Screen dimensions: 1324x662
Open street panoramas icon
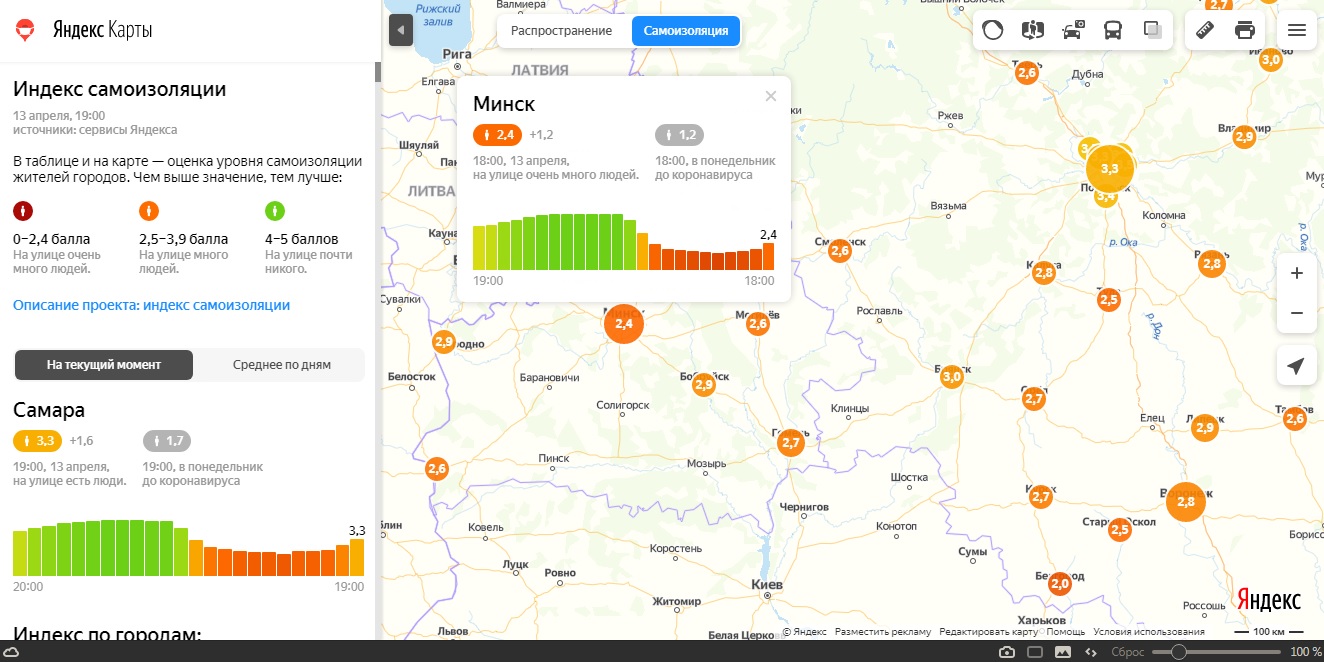[x=1033, y=30]
